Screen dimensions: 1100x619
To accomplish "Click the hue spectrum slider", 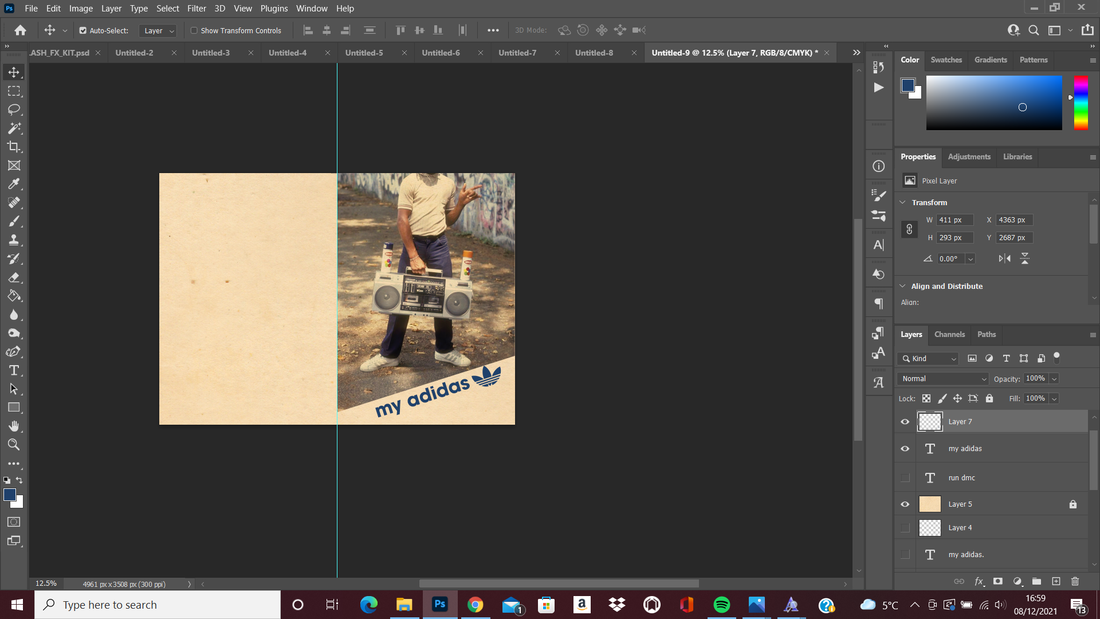I will point(1081,102).
